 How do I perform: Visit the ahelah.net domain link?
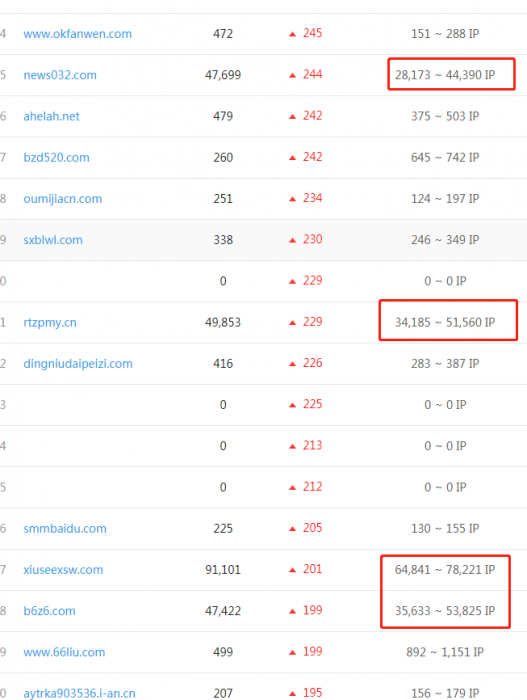(x=51, y=116)
